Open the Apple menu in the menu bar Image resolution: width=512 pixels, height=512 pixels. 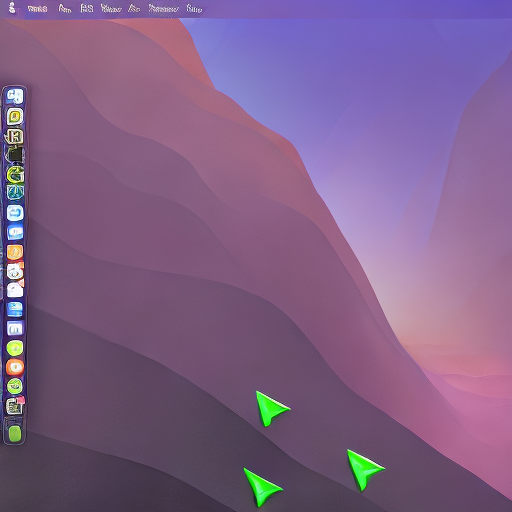click(12, 8)
